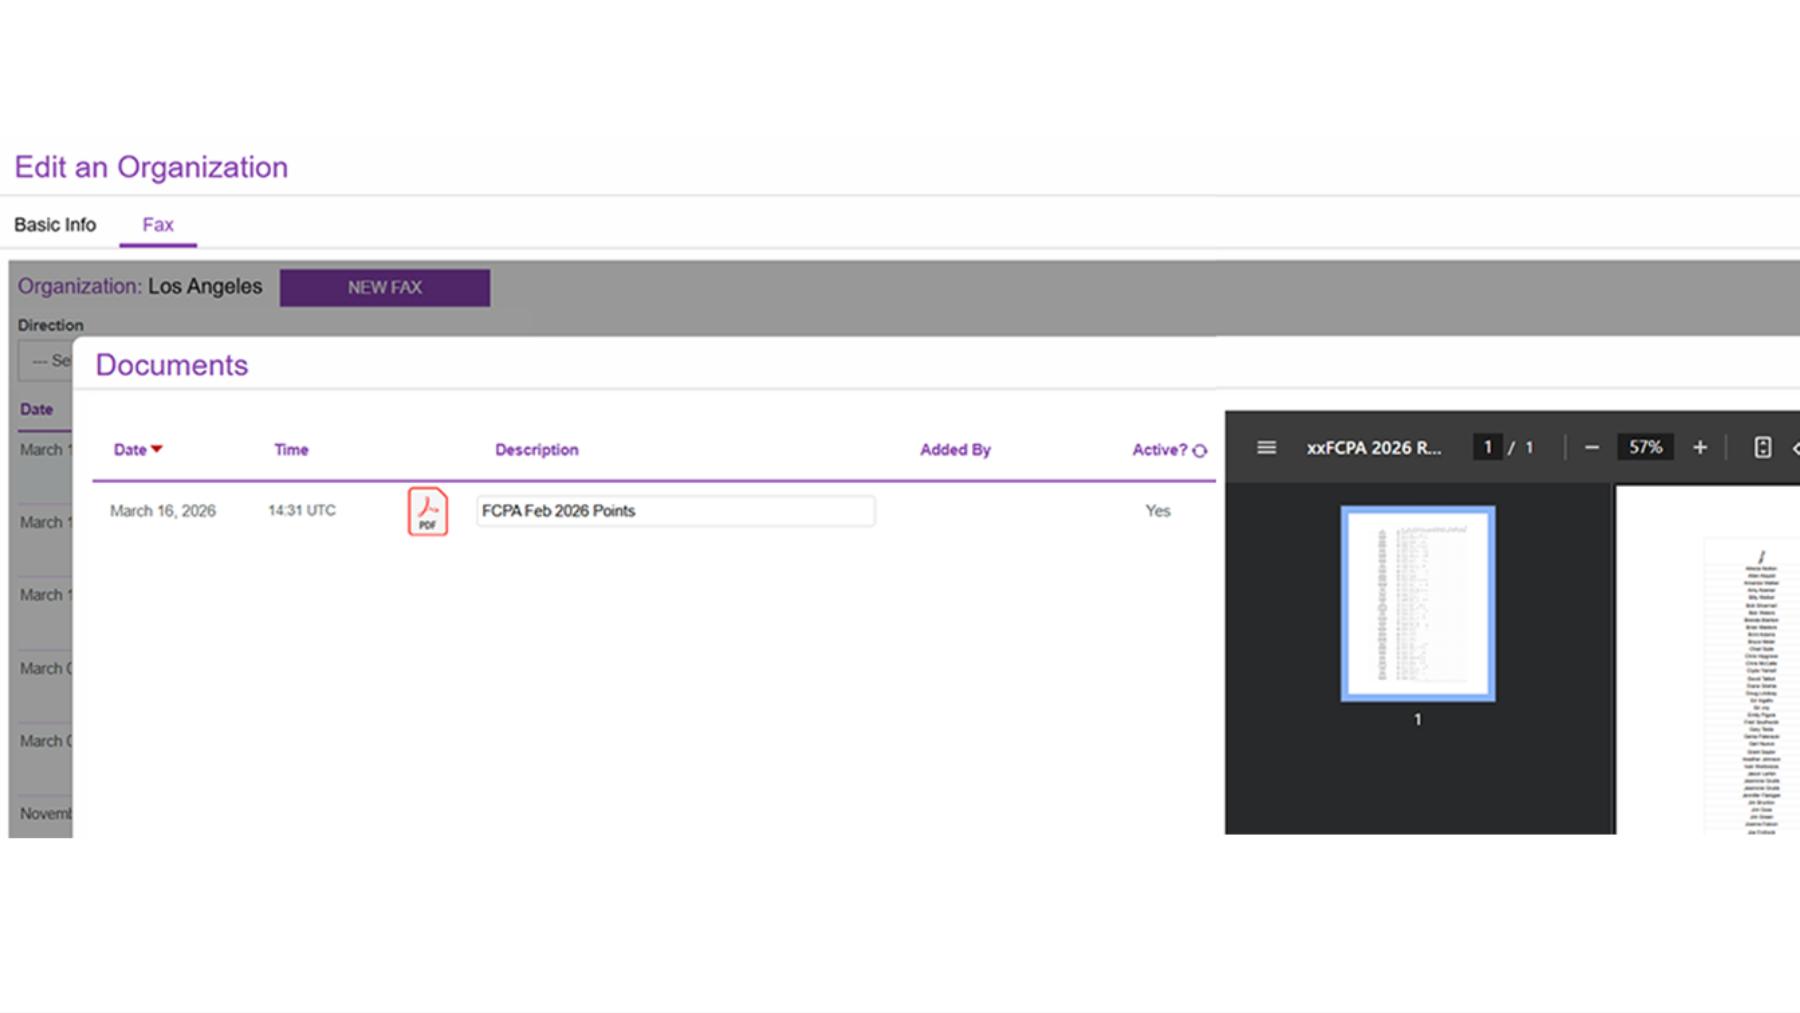Click the 14:31 UTC time cell
1800x1013 pixels.
(302, 510)
